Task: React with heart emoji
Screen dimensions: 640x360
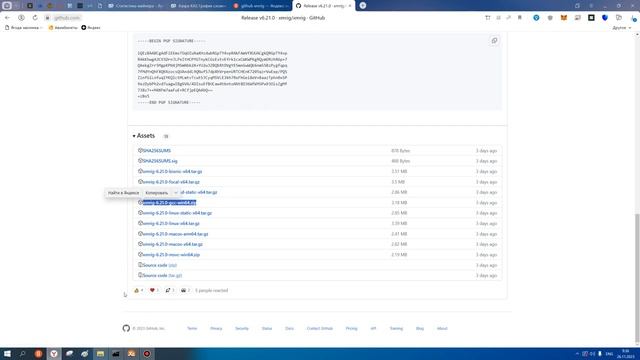Action: click(x=154, y=290)
